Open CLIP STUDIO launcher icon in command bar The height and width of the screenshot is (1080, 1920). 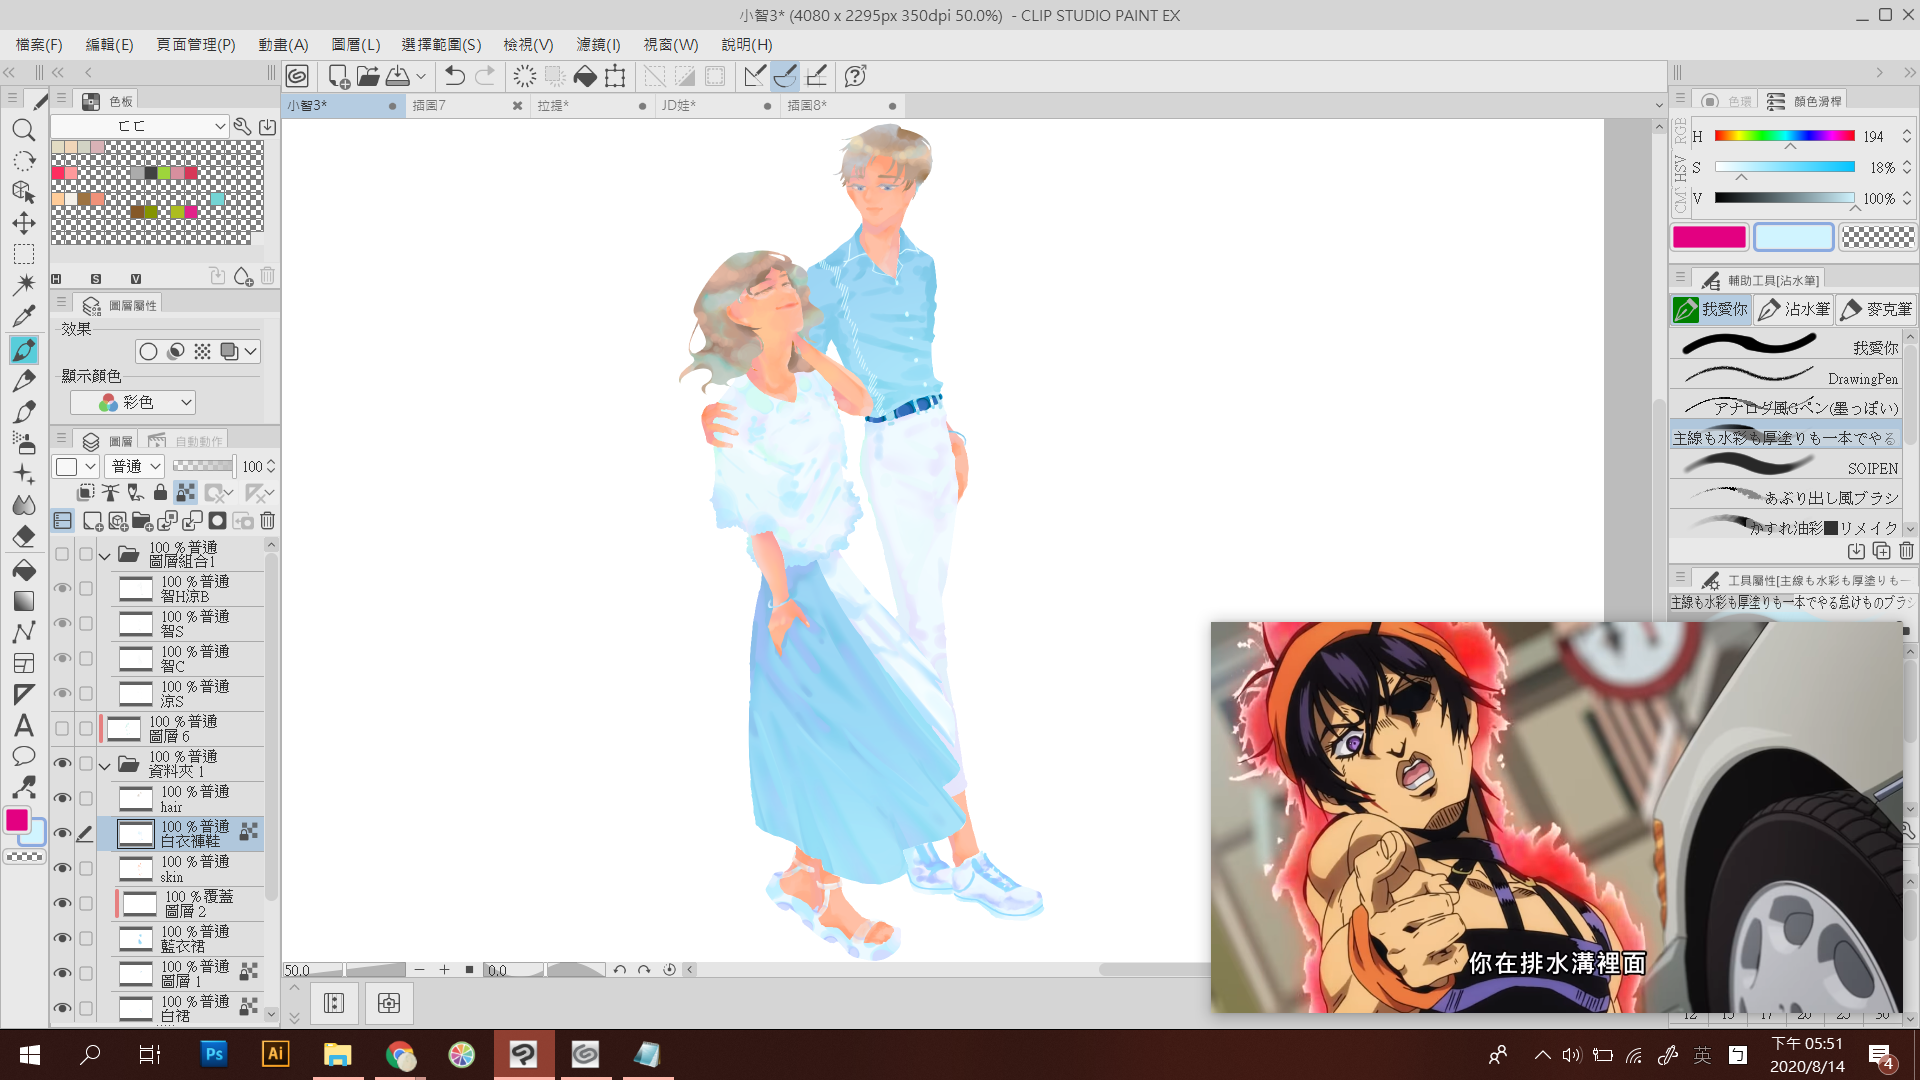297,76
